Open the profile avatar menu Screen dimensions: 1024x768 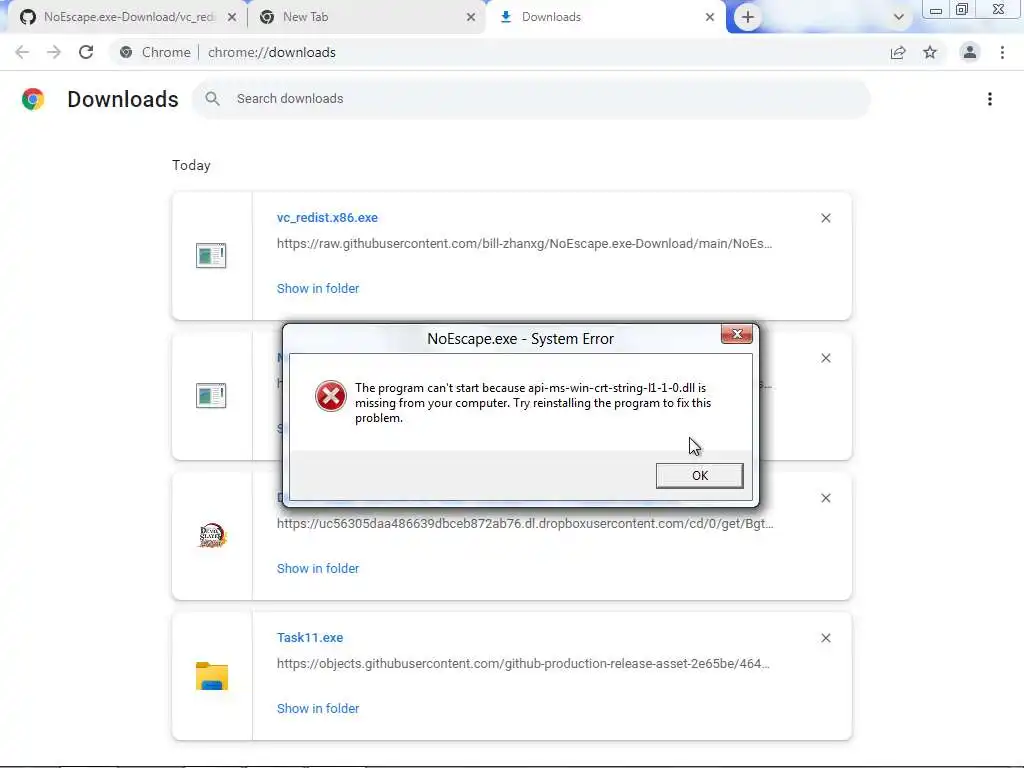tap(970, 52)
